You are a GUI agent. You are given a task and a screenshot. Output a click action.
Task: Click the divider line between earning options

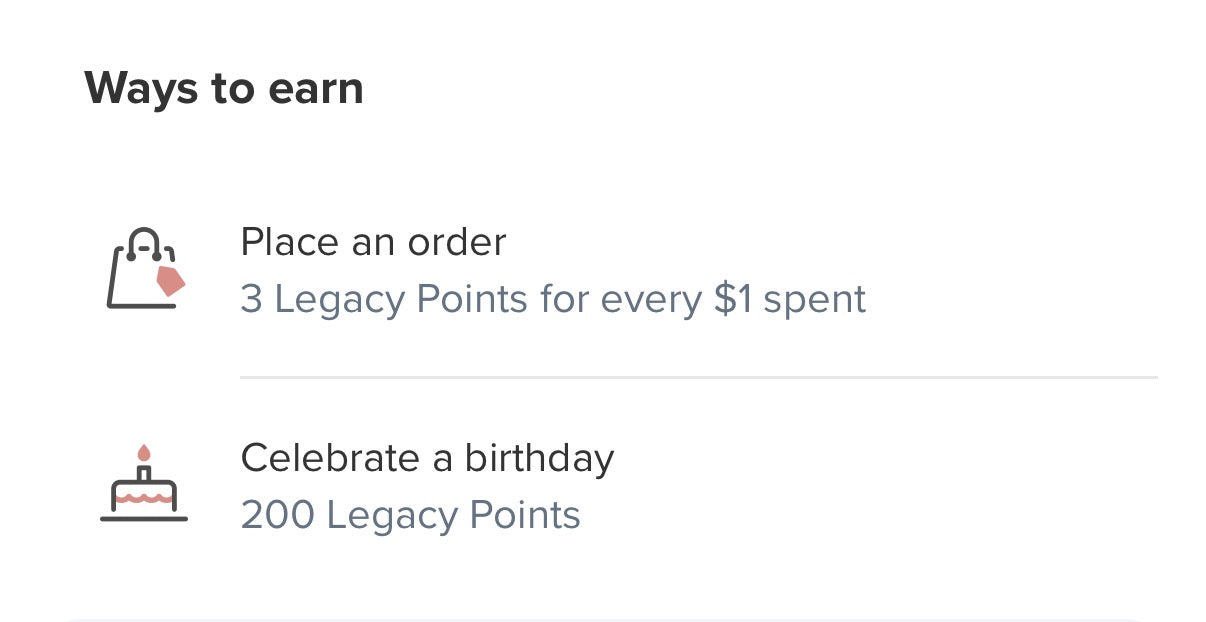click(x=698, y=378)
